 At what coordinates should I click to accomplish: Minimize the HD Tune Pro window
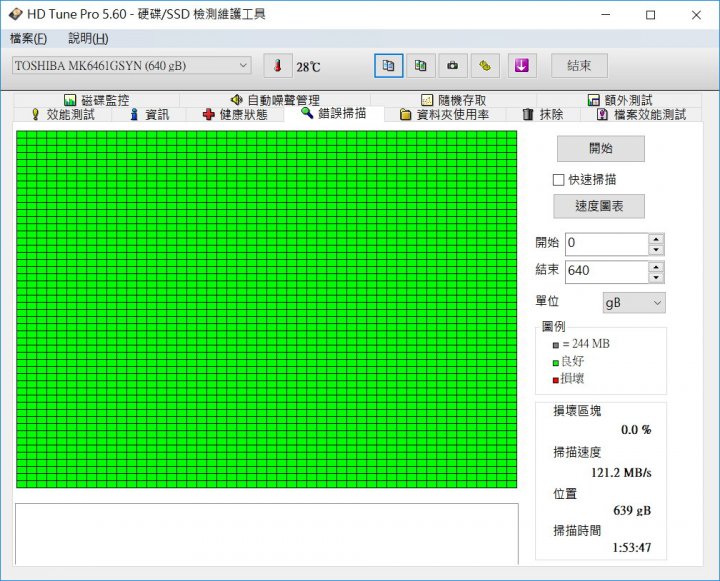pos(606,15)
